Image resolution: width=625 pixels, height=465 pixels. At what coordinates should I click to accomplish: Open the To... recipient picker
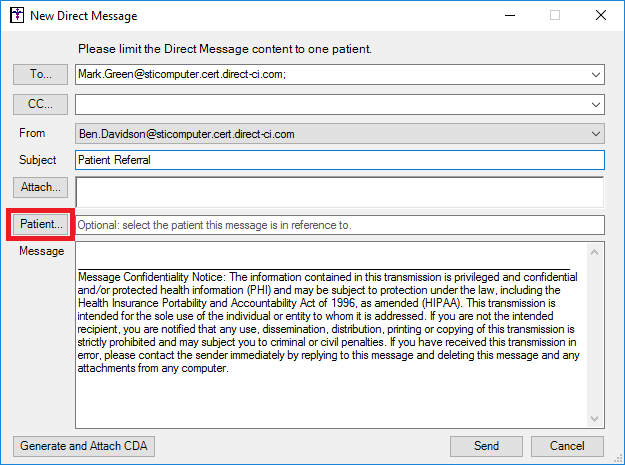click(40, 74)
